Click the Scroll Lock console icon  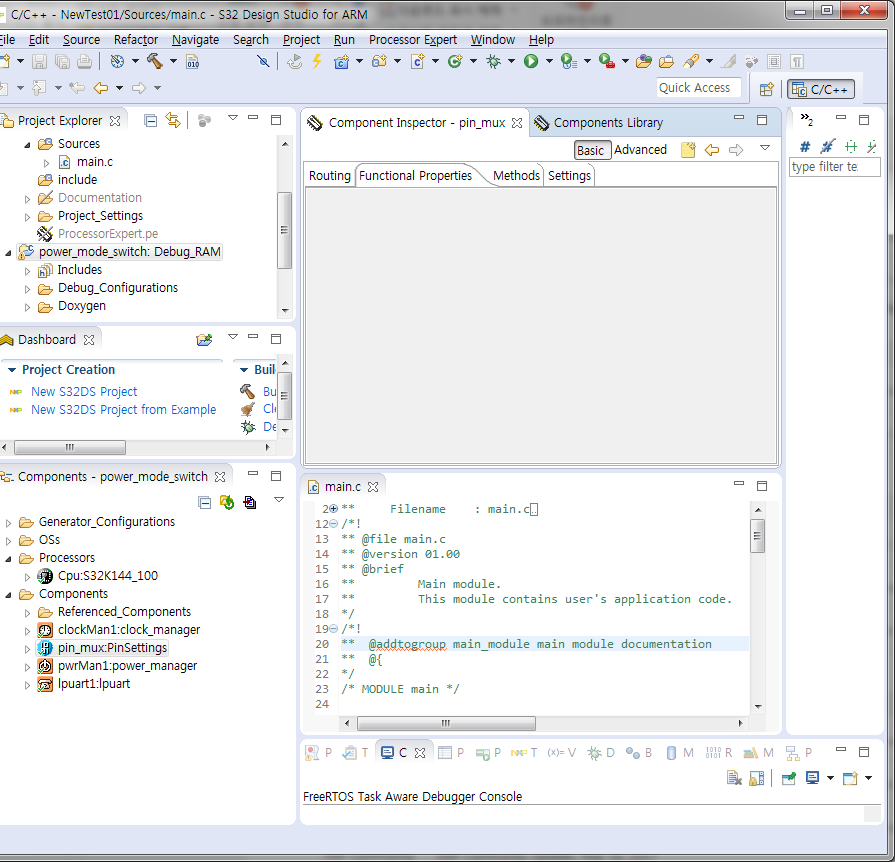pyautogui.click(x=757, y=778)
